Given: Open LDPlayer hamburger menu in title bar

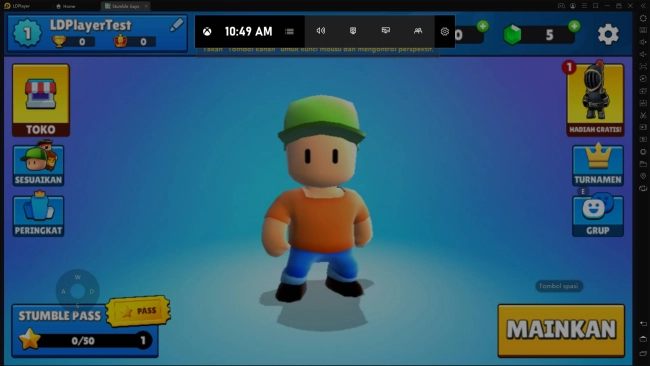Looking at the screenshot, I should click(x=584, y=6).
